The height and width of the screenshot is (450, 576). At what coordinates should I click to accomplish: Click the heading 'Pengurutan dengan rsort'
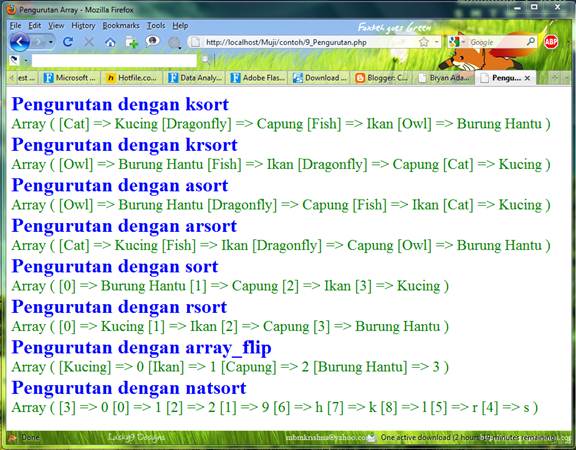[119, 307]
